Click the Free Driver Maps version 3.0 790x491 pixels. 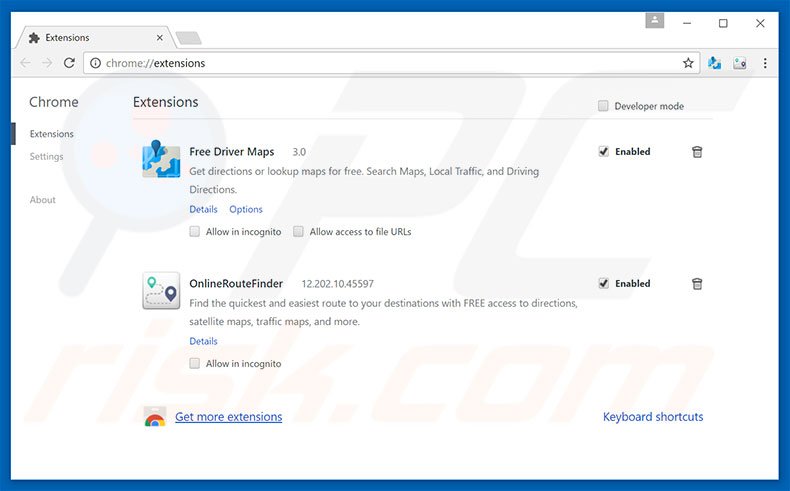pos(299,152)
